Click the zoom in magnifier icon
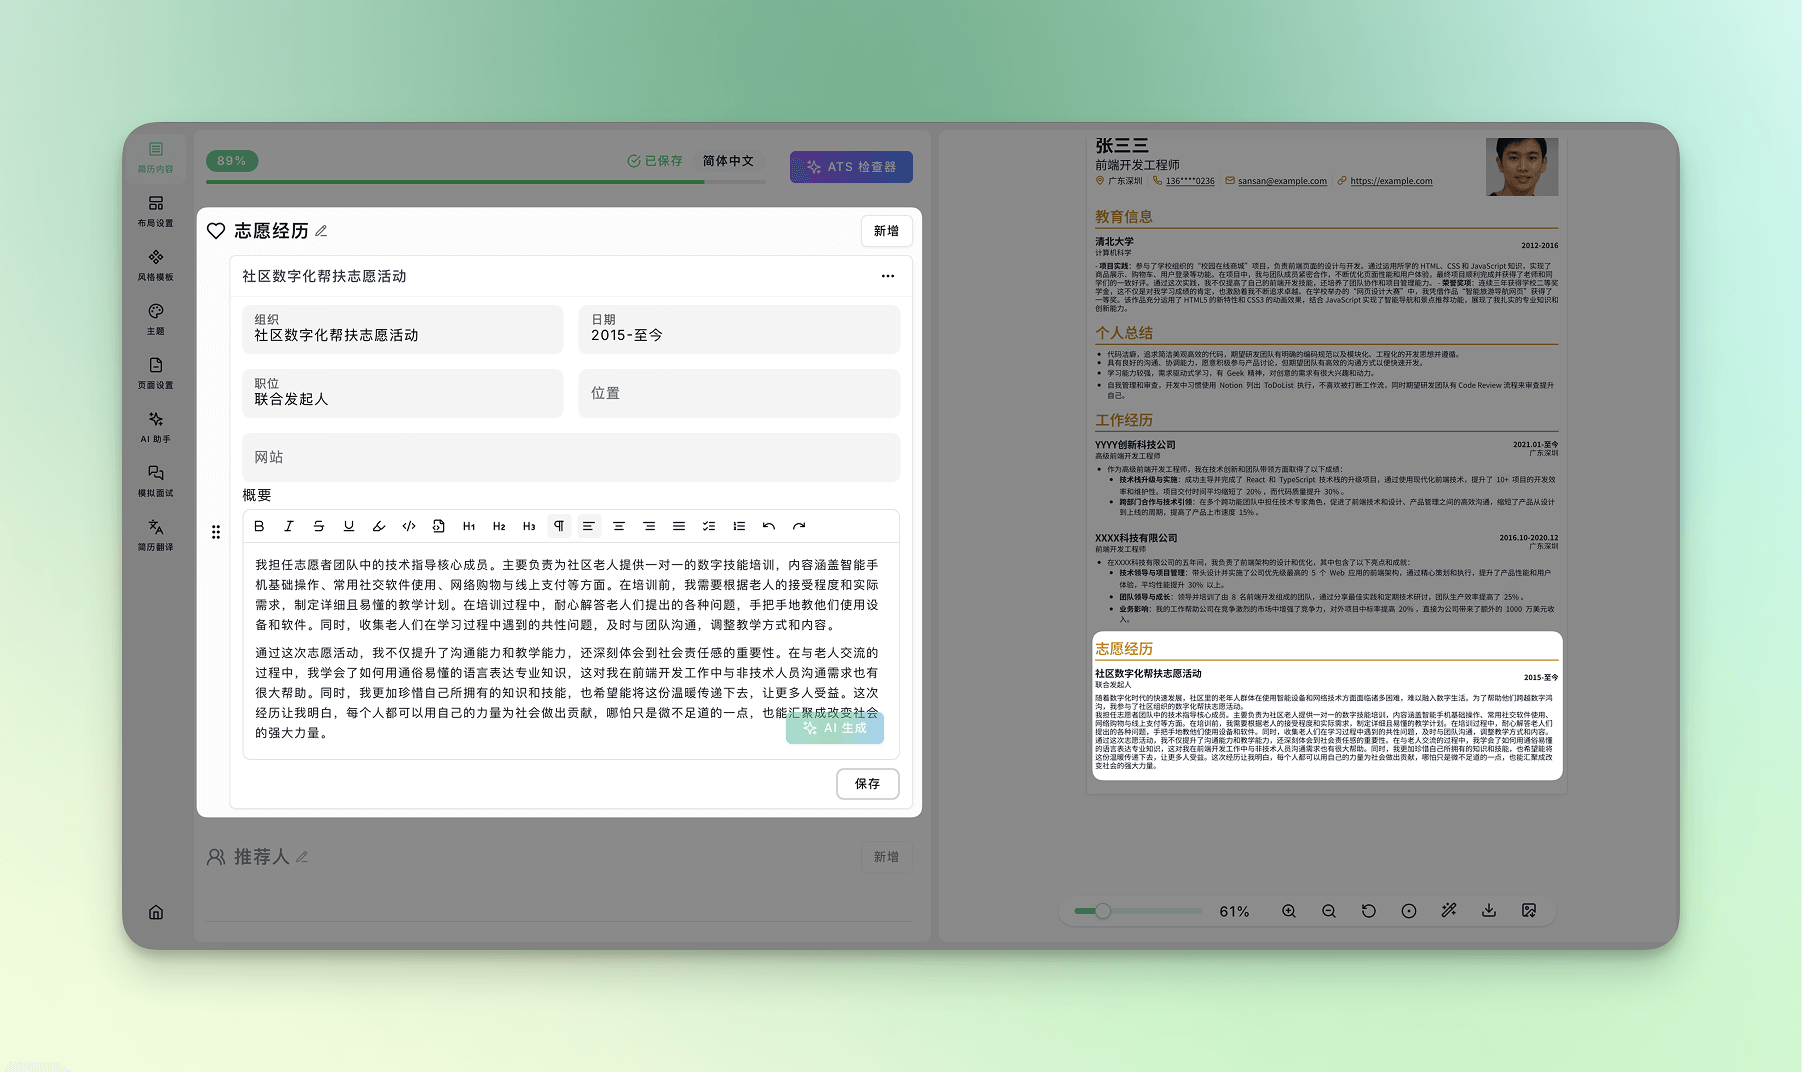Viewport: 1802px width, 1072px height. pos(1289,911)
